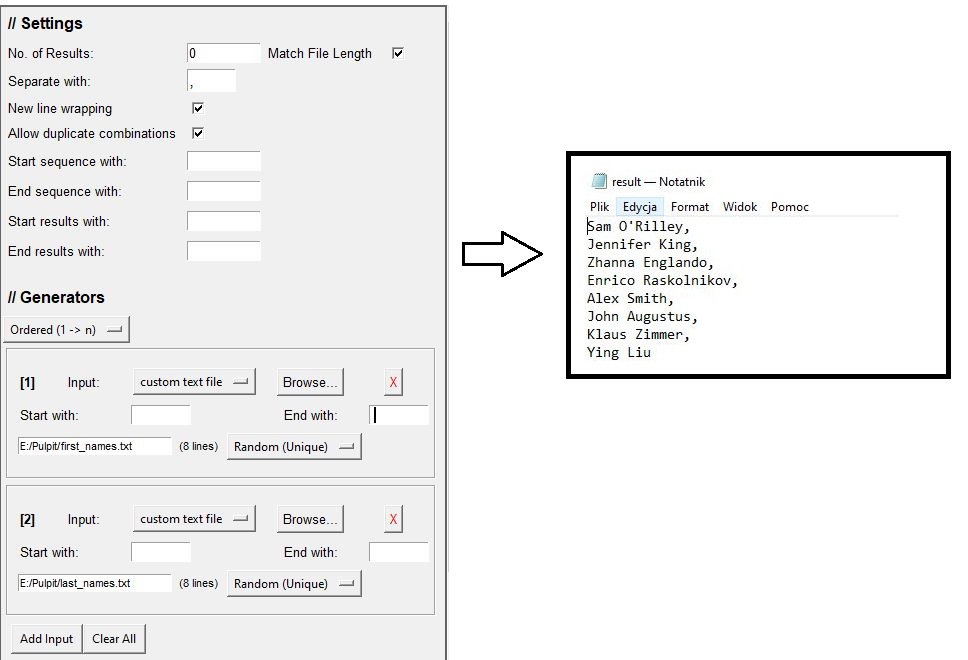Image resolution: width=968 pixels, height=660 pixels.
Task: Click the '// Settings' heading
Action: [45, 23]
